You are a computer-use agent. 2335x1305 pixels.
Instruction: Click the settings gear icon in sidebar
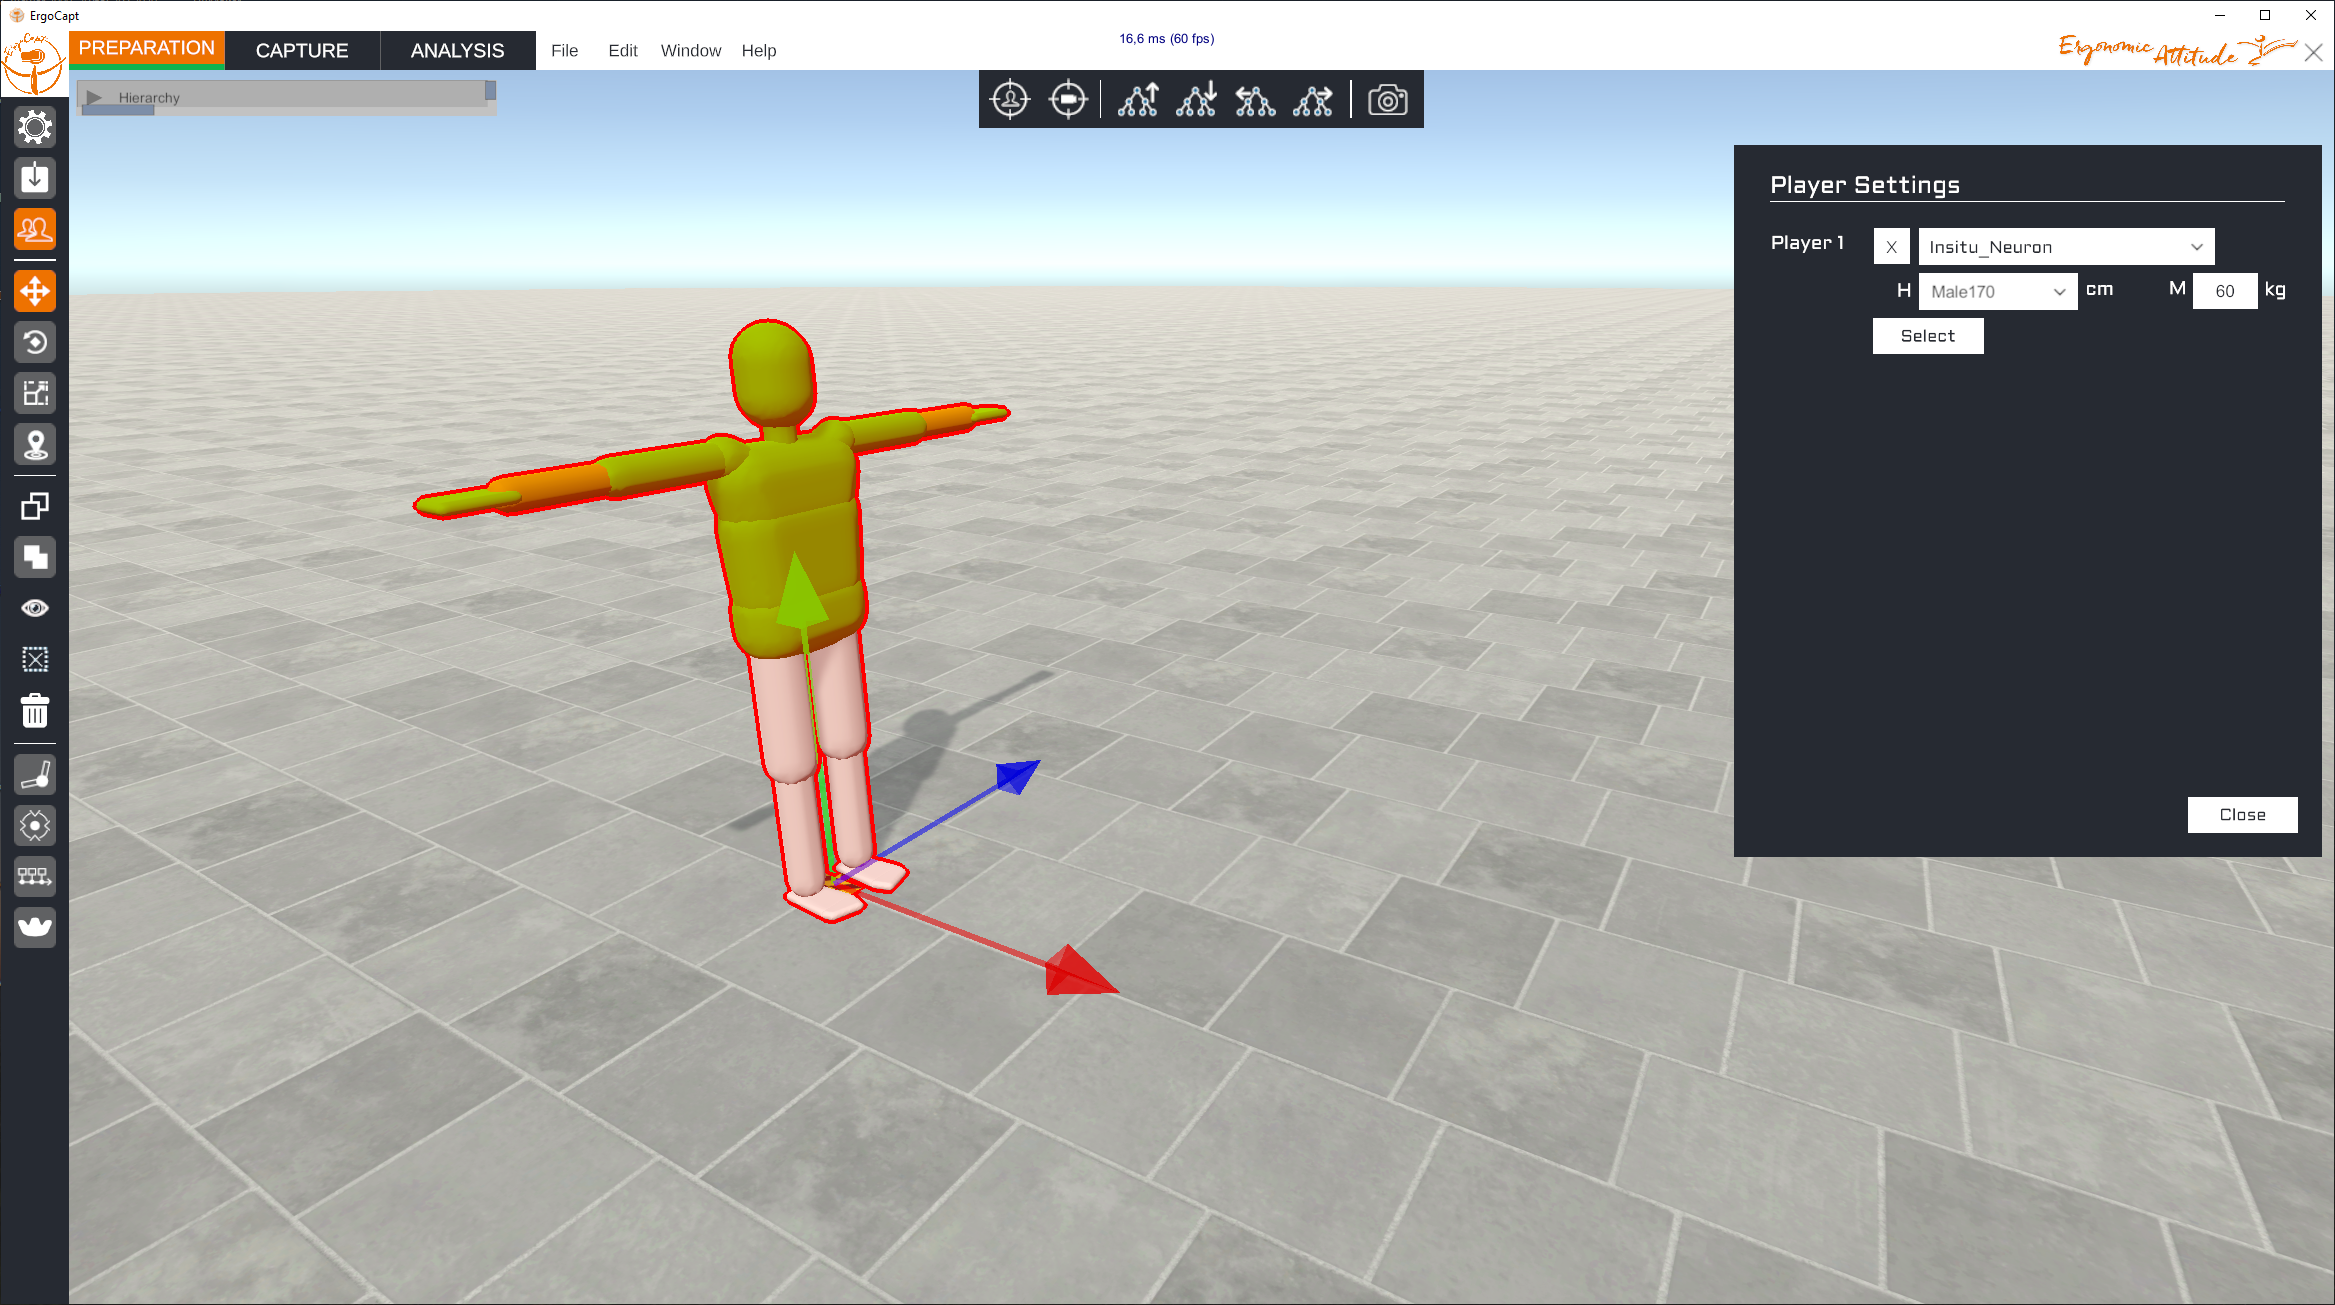click(35, 127)
